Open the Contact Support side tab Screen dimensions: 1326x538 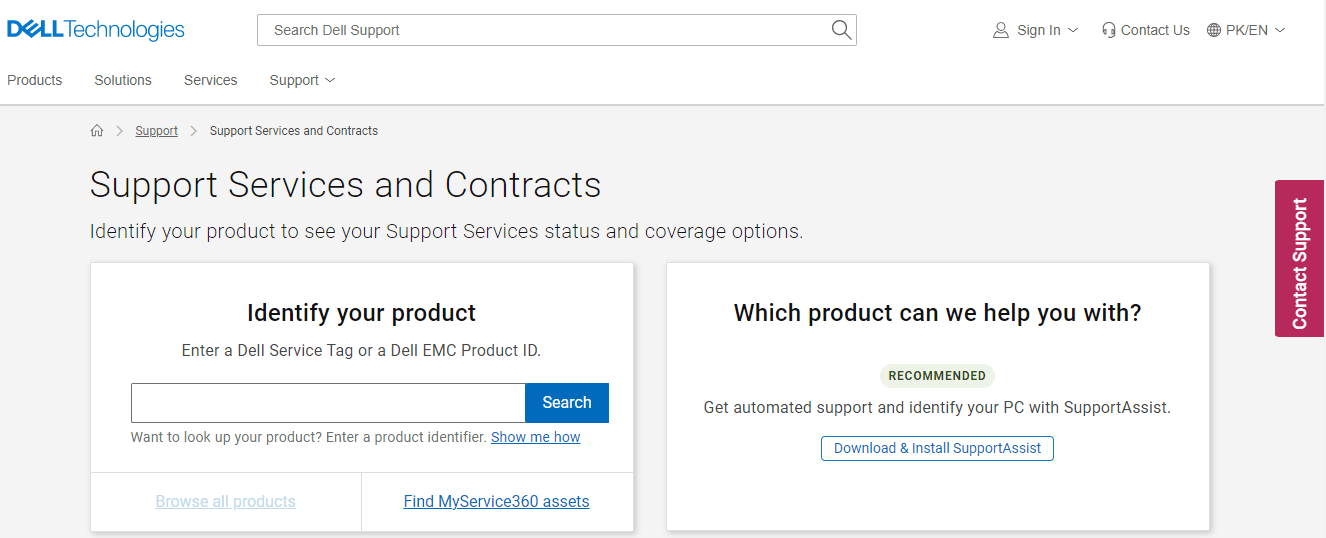coord(1300,258)
